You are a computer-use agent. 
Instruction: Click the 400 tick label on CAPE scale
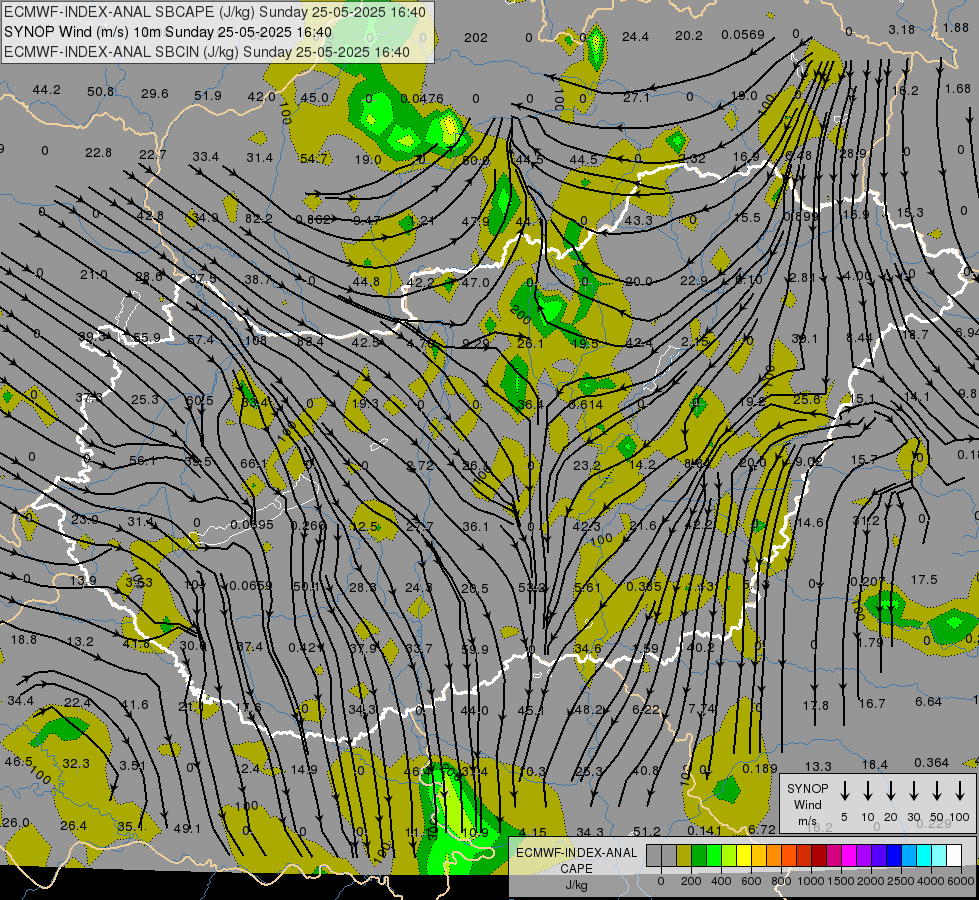(x=721, y=881)
